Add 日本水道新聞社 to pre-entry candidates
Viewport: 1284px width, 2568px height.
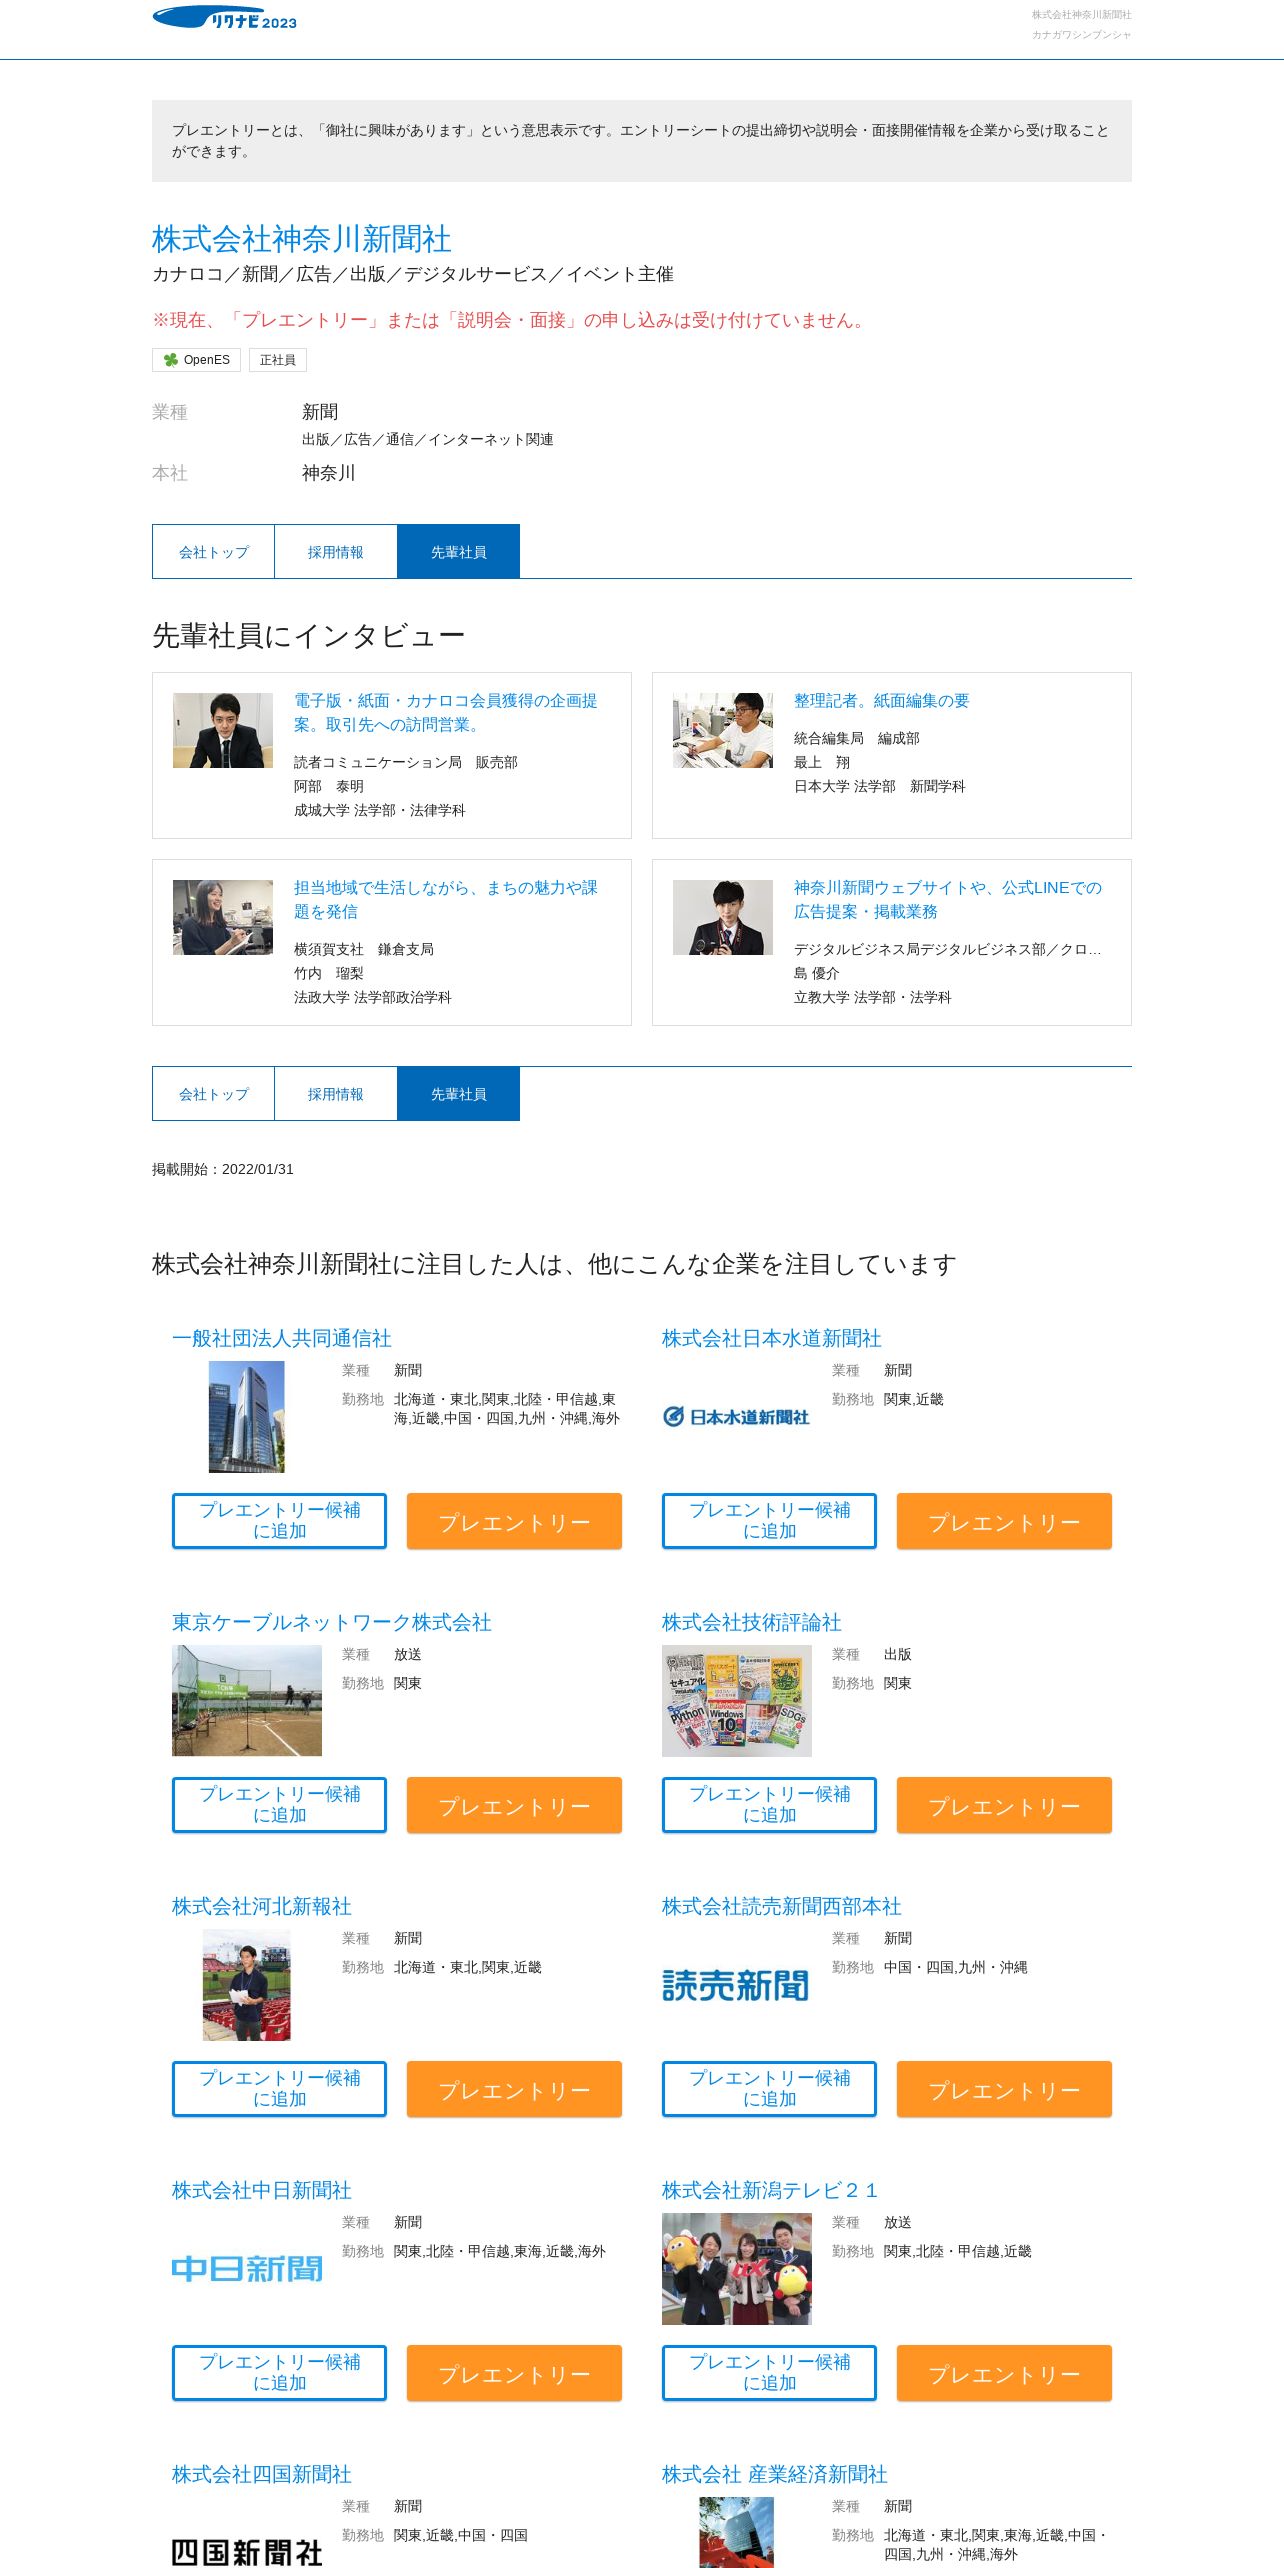tap(769, 1520)
